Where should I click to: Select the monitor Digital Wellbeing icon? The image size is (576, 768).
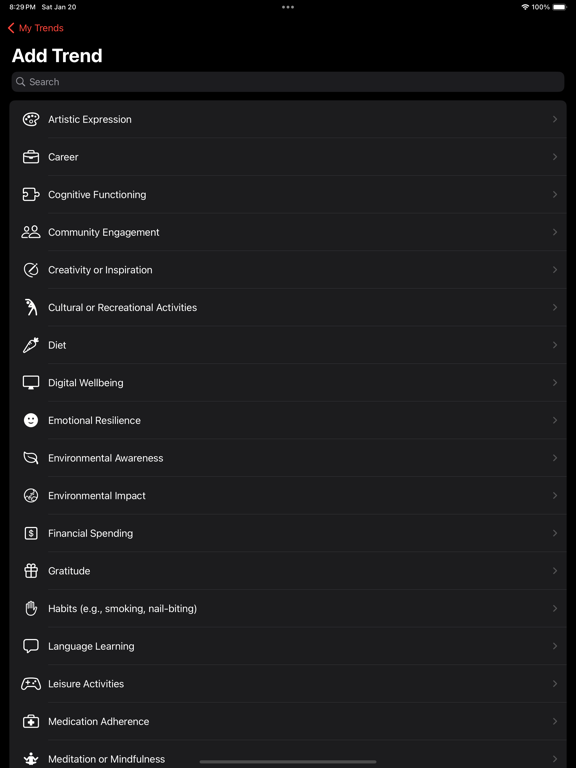click(31, 383)
